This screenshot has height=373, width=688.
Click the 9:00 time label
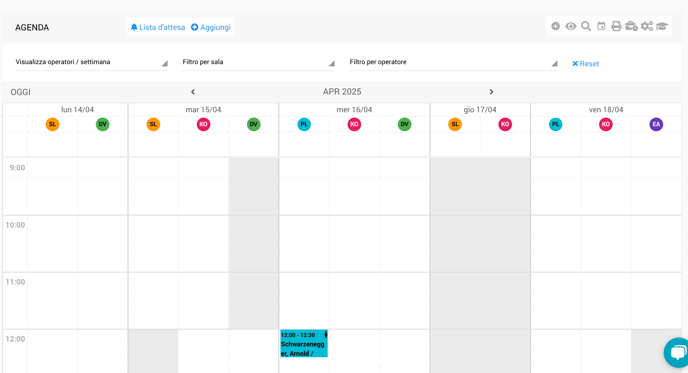pyautogui.click(x=18, y=168)
